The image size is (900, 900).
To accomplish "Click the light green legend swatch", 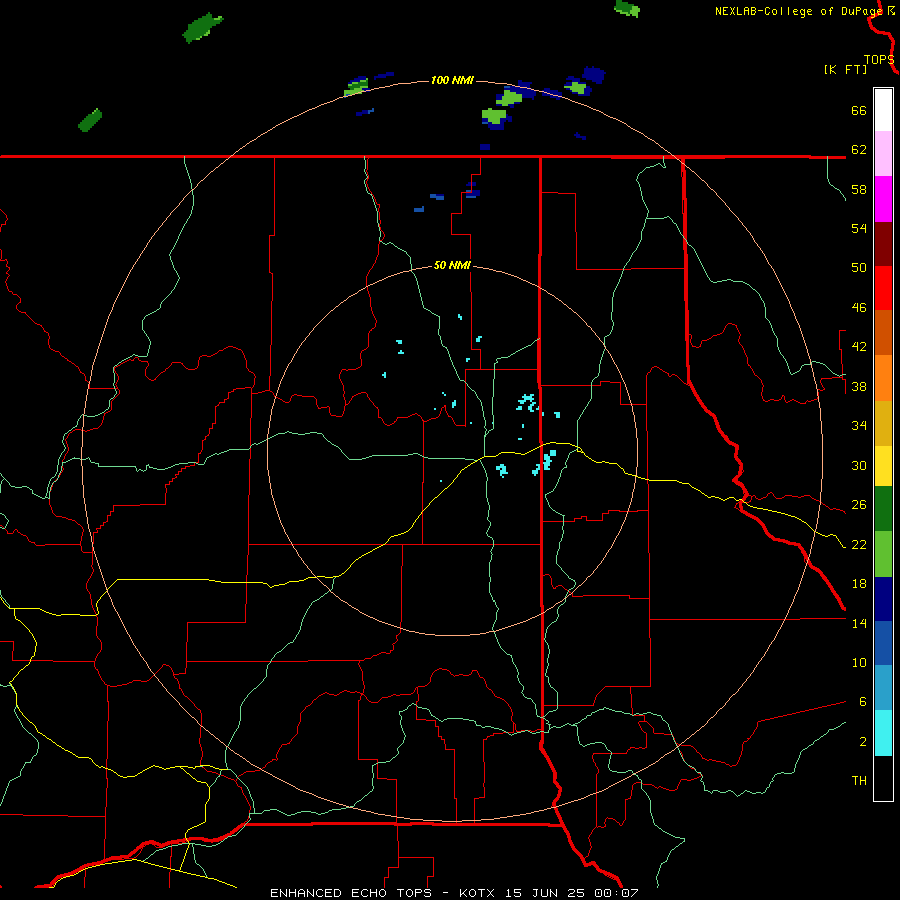I will 883,554.
